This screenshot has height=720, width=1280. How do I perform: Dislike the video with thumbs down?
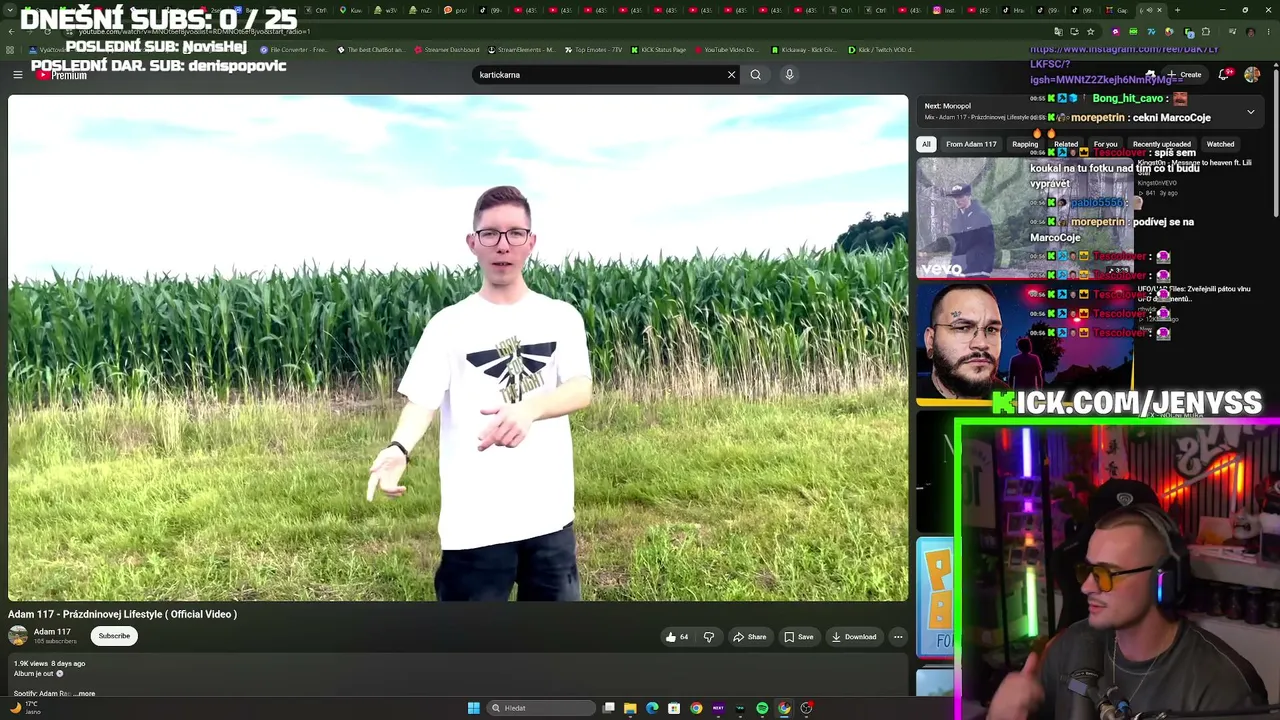coord(709,637)
